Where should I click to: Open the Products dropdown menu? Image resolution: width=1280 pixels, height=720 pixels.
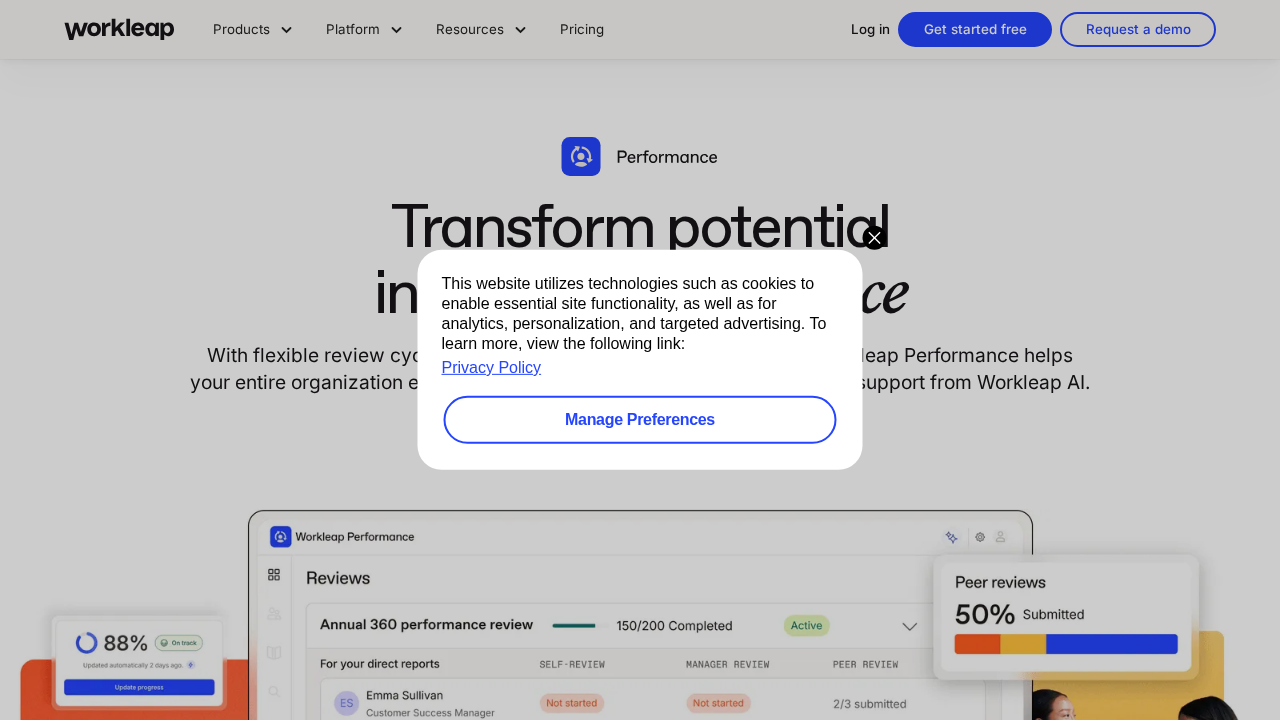[x=252, y=29]
